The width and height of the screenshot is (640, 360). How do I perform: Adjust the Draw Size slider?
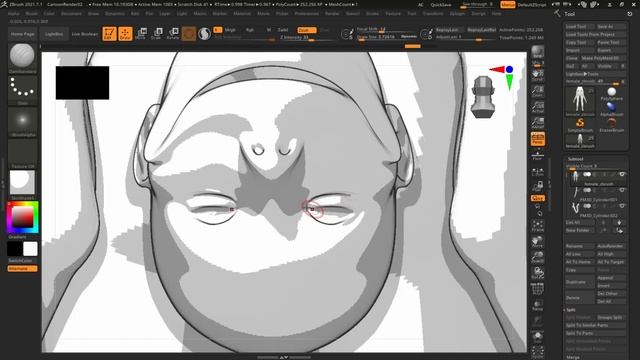(x=386, y=37)
